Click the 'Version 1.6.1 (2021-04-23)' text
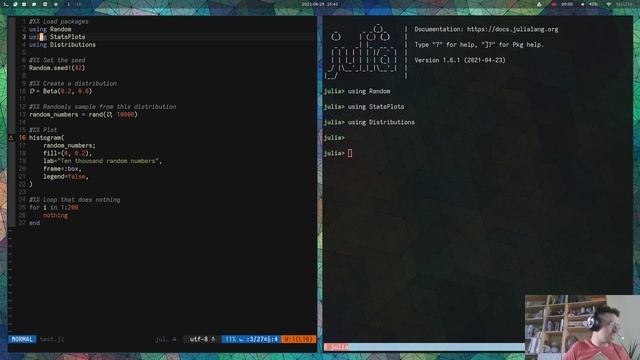Image resolution: width=640 pixels, height=360 pixels. pyautogui.click(x=460, y=60)
